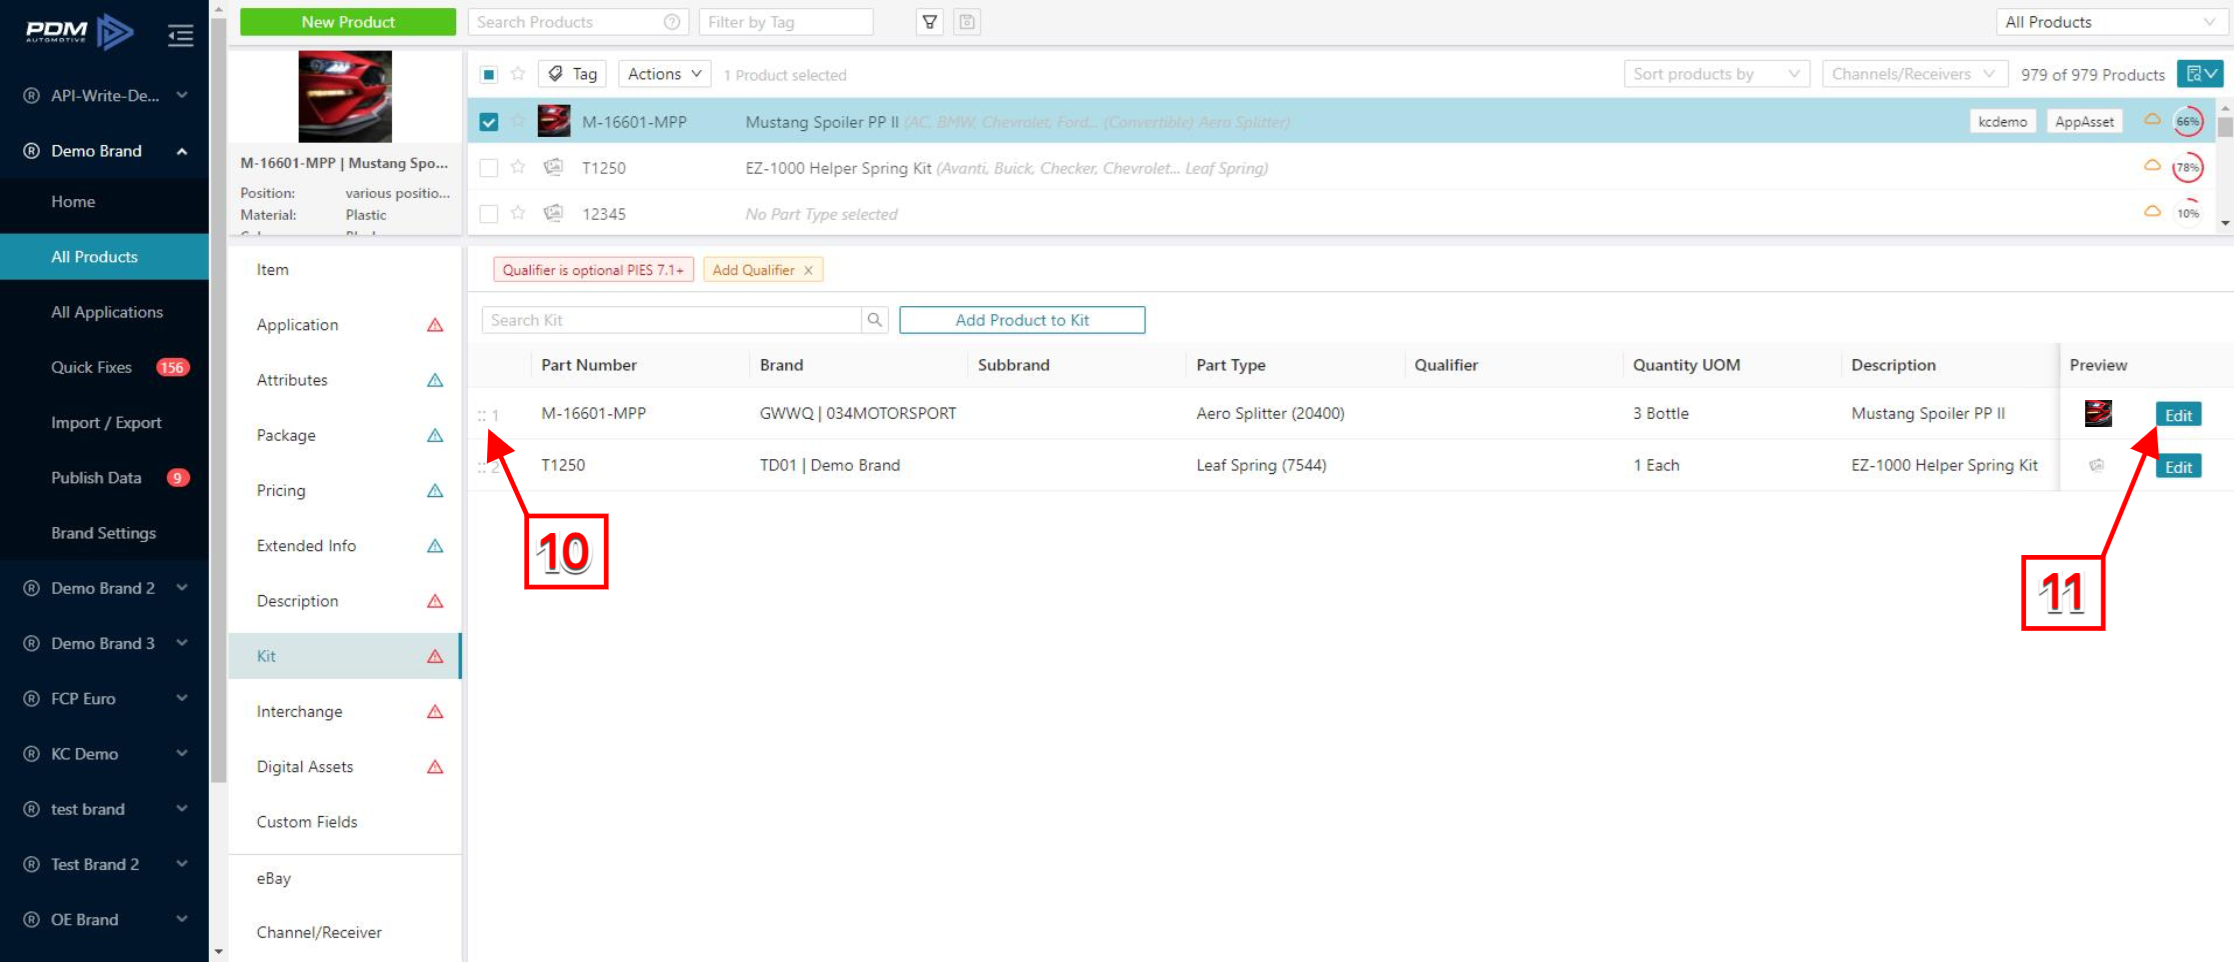The width and height of the screenshot is (2234, 962).
Task: Click Application warning triangle icon
Action: pyautogui.click(x=435, y=325)
